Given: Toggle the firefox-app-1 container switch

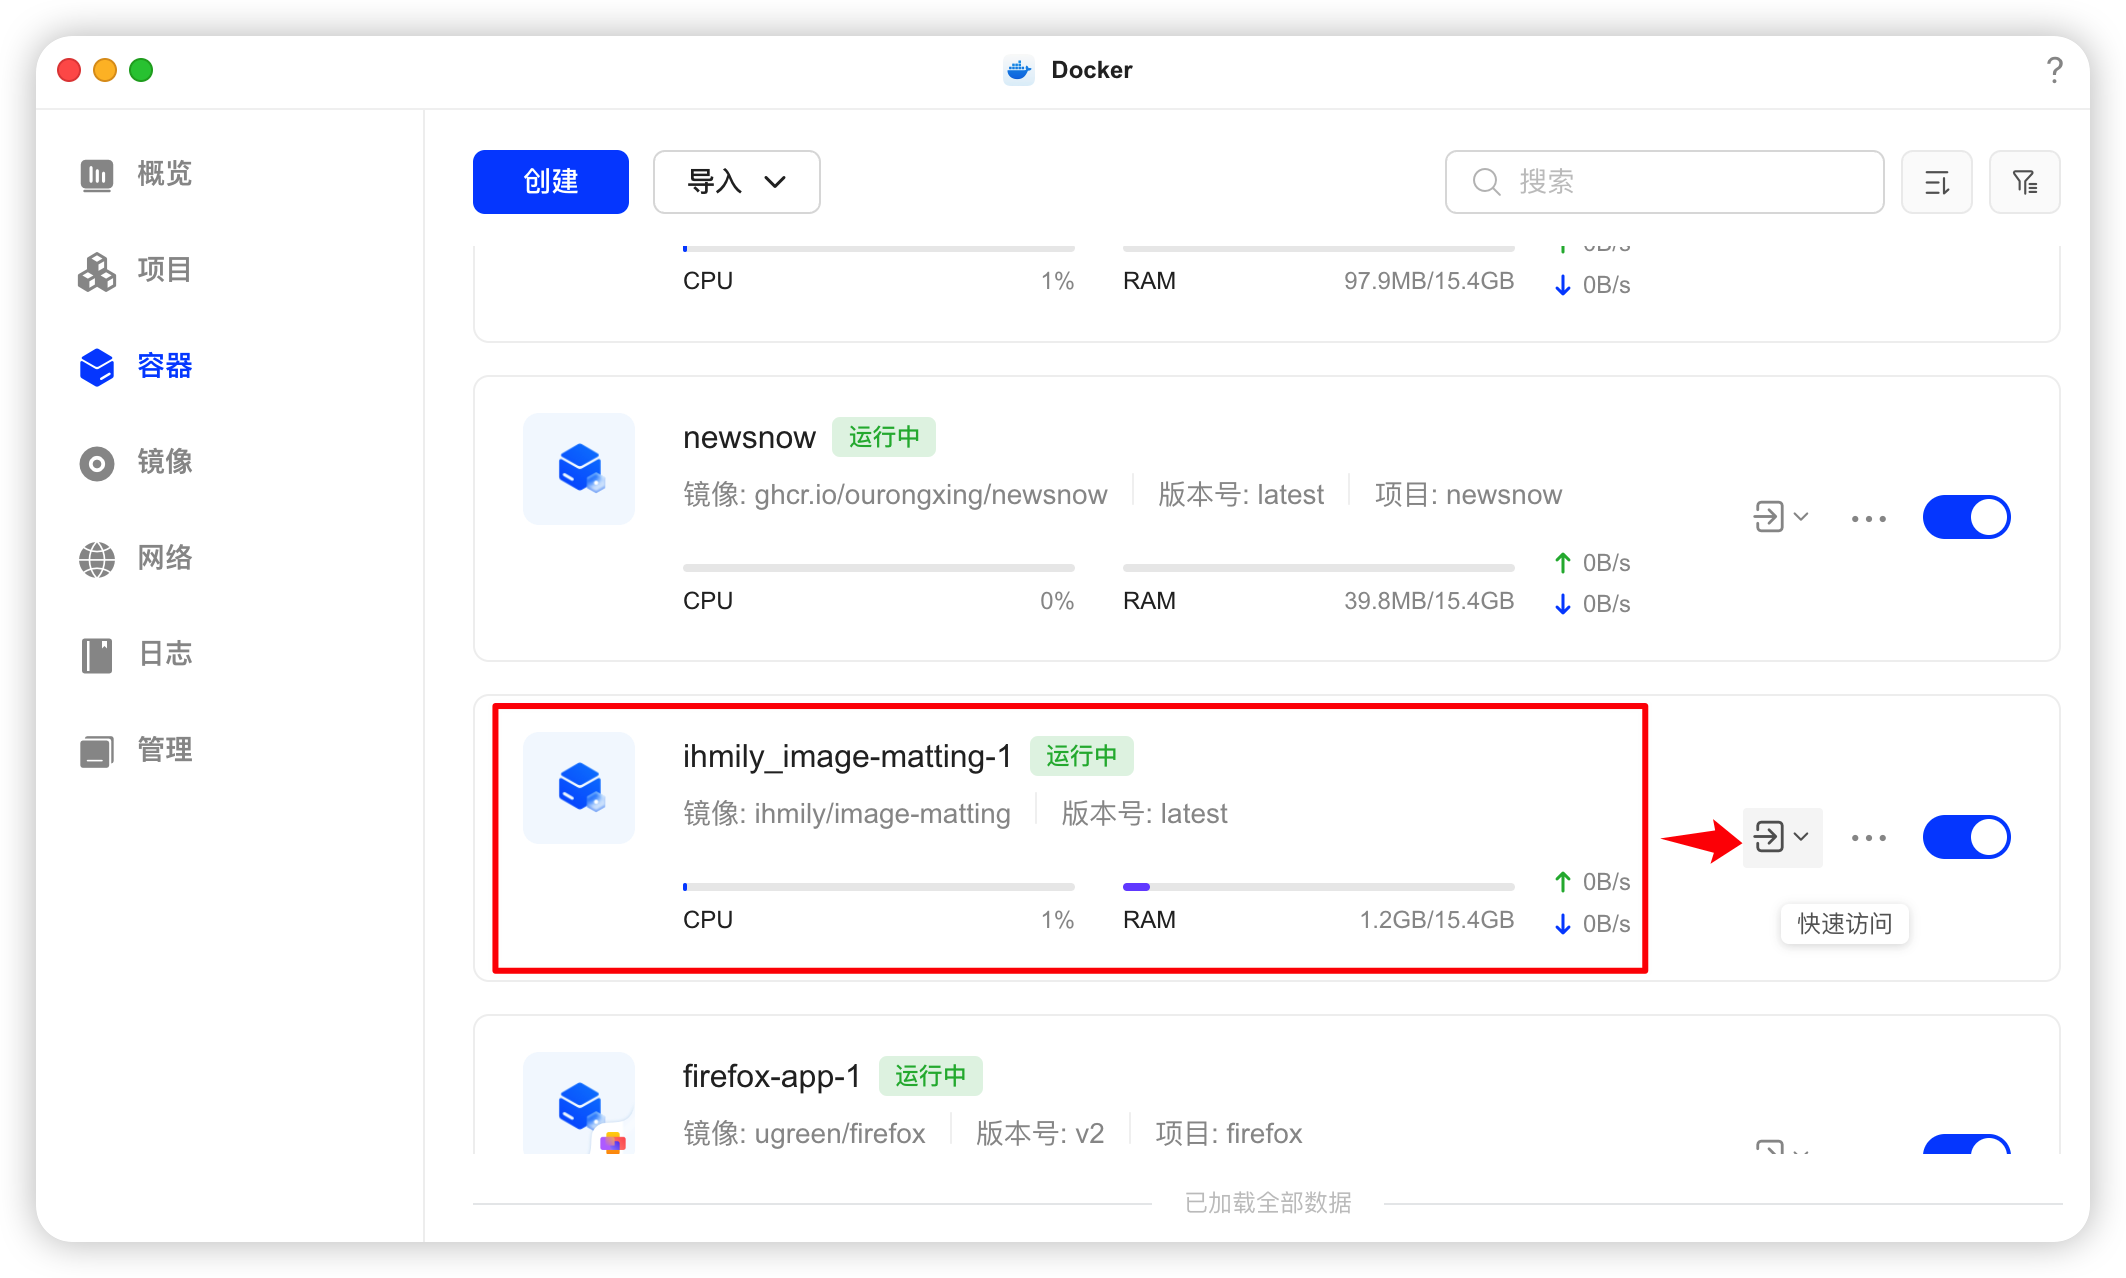Looking at the screenshot, I should click(x=1966, y=1145).
